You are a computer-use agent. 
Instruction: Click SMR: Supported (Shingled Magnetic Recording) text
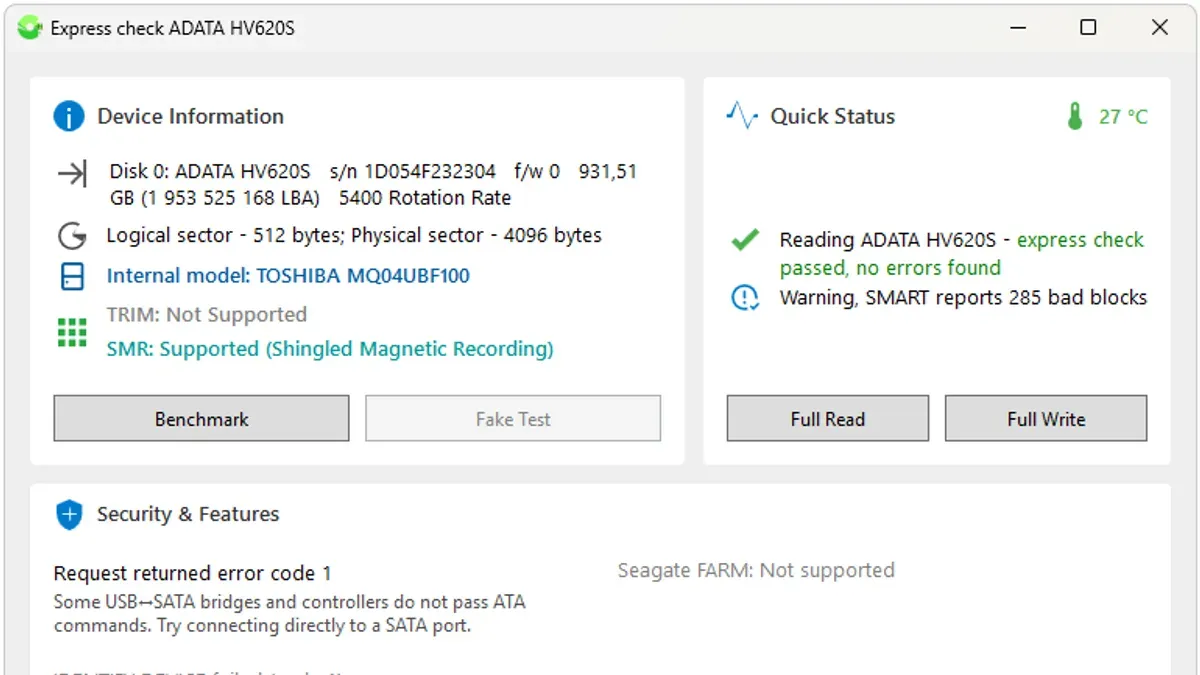point(330,349)
